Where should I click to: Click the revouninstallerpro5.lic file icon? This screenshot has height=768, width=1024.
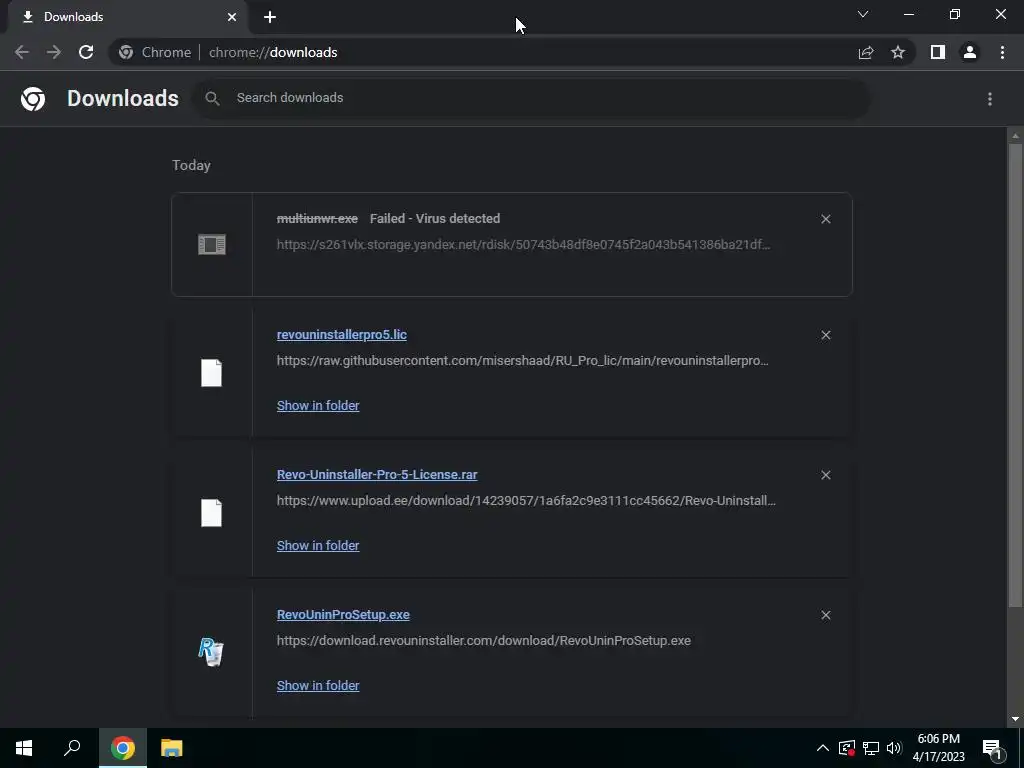[211, 373]
